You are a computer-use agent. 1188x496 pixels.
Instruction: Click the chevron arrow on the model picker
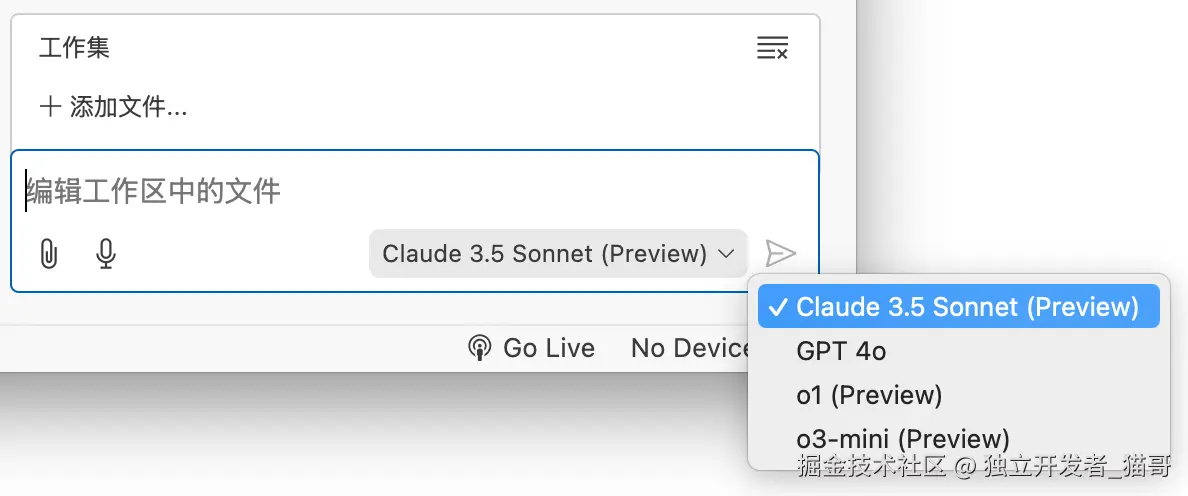tap(726, 254)
